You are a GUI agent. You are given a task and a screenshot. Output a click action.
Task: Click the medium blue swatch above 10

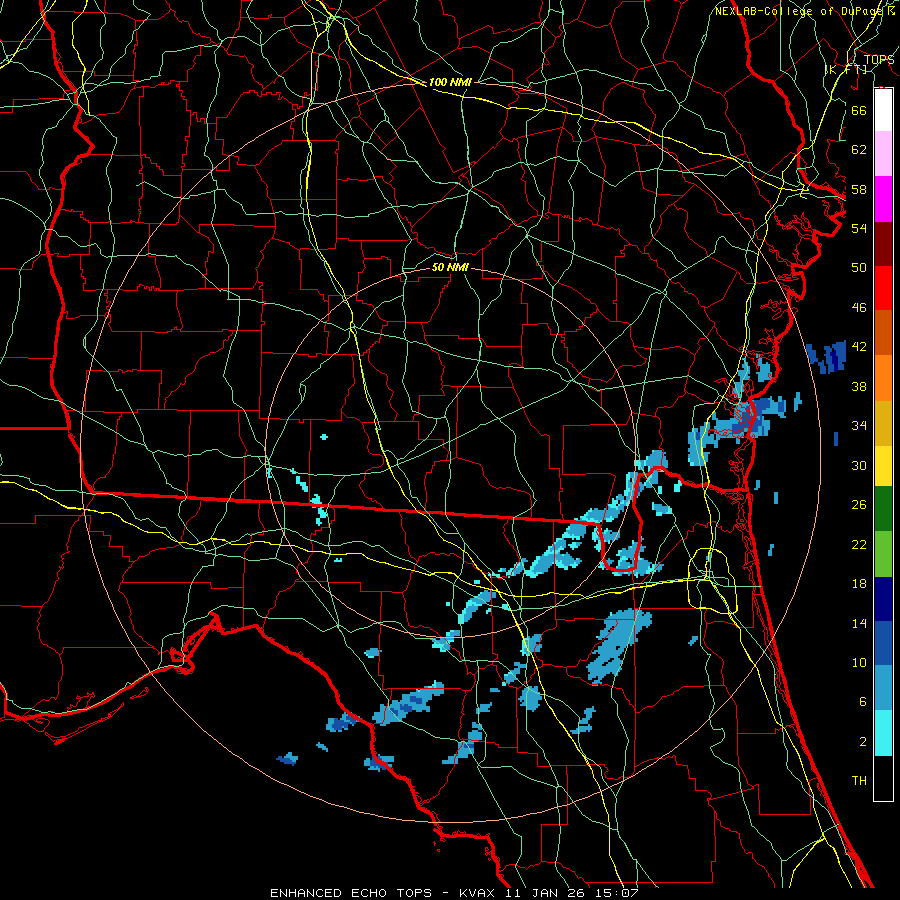point(883,643)
